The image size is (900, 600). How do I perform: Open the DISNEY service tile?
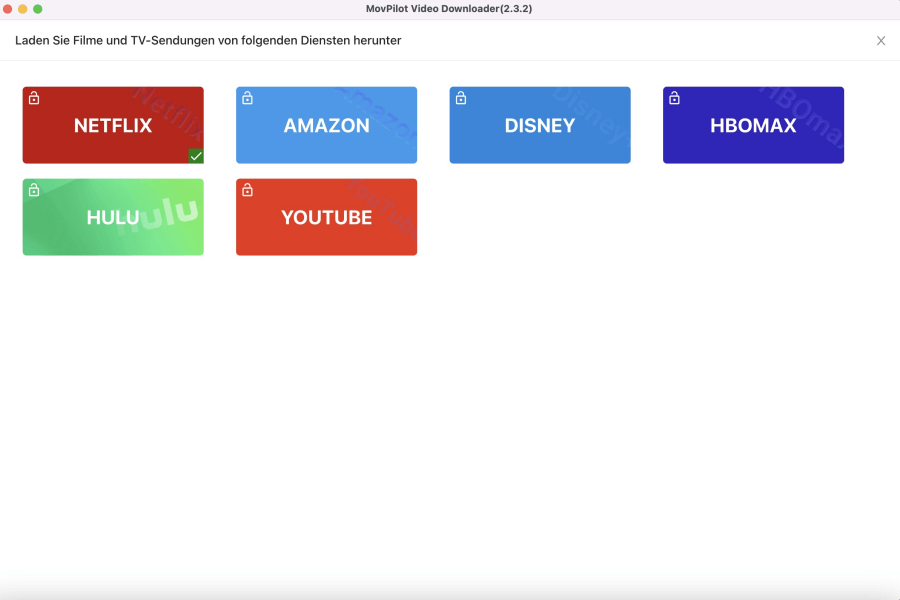(x=540, y=125)
